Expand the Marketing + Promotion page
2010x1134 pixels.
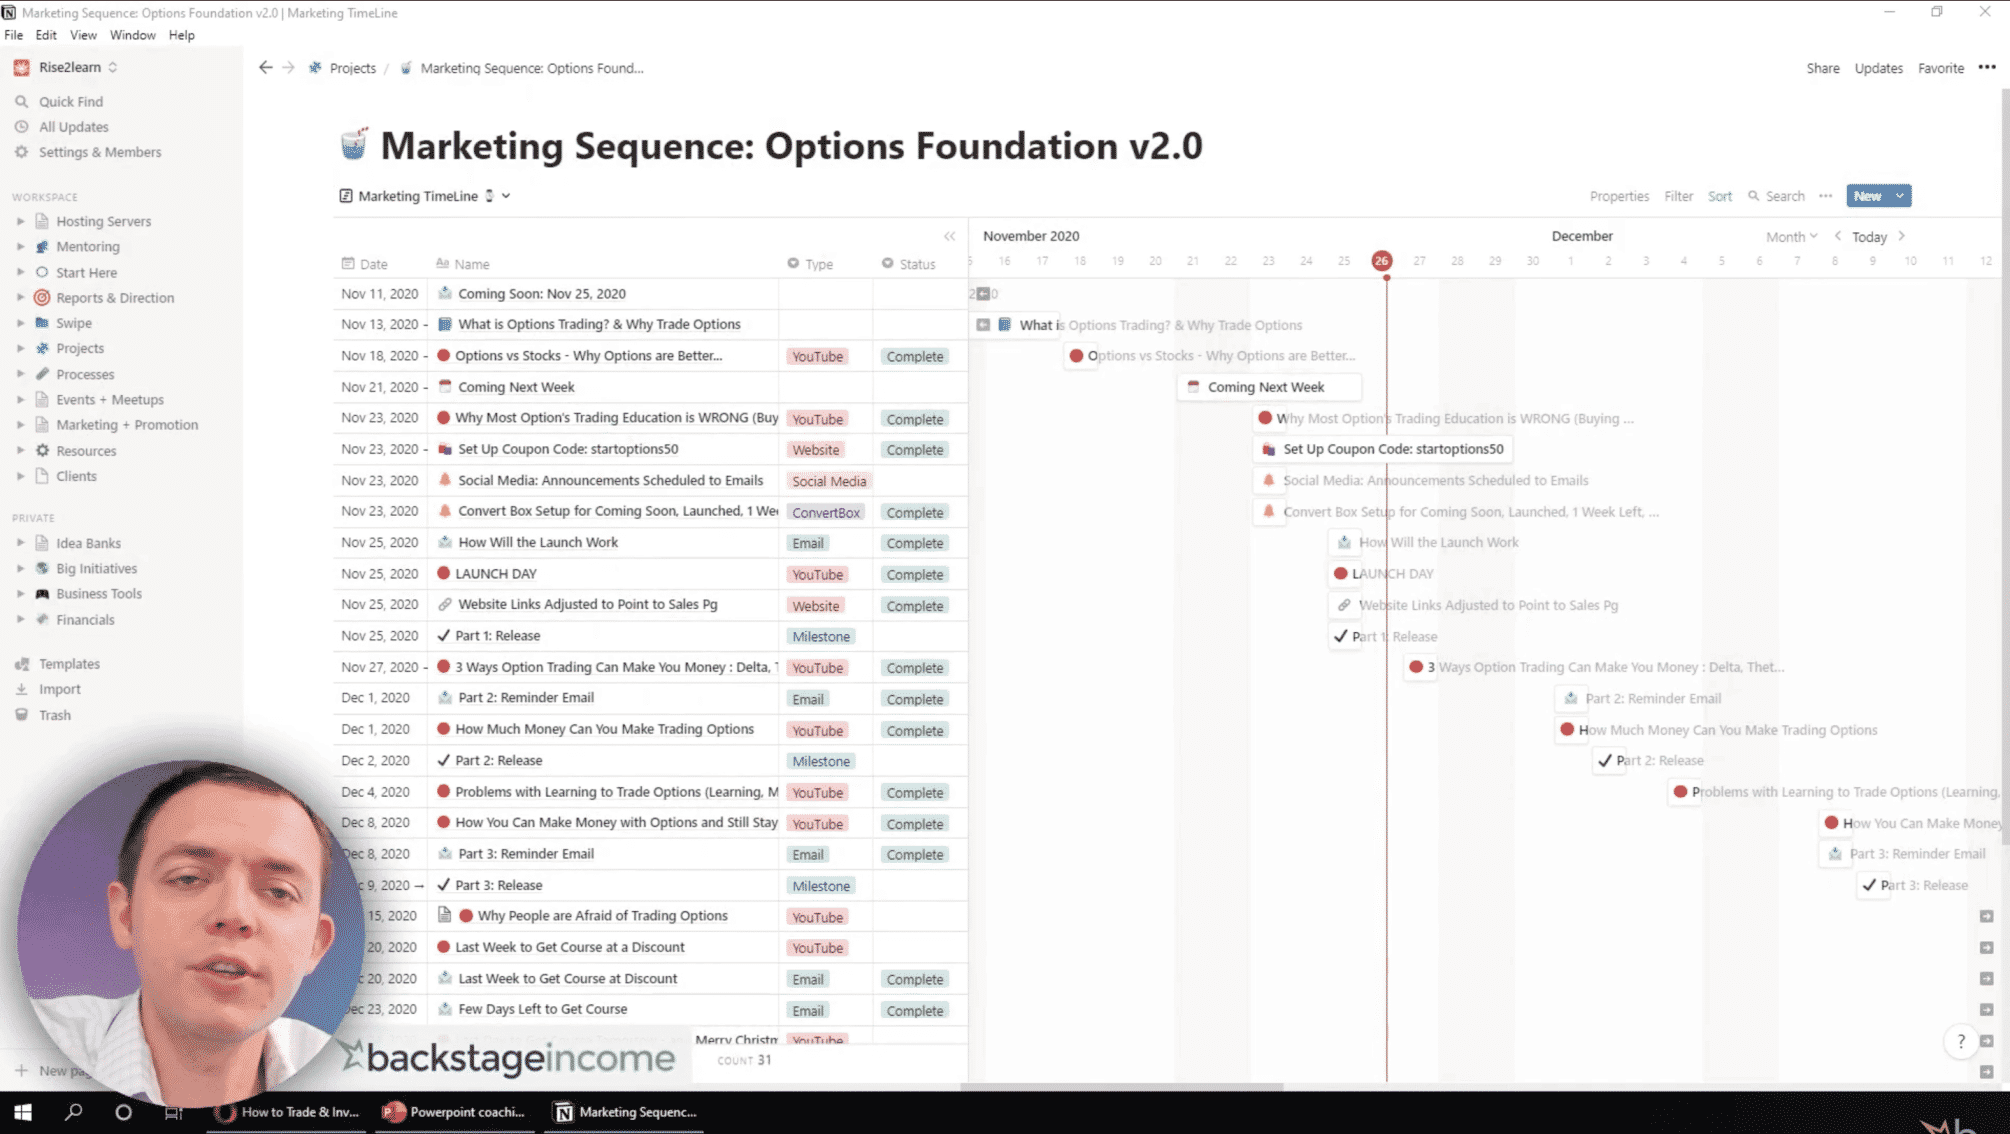pyautogui.click(x=20, y=424)
